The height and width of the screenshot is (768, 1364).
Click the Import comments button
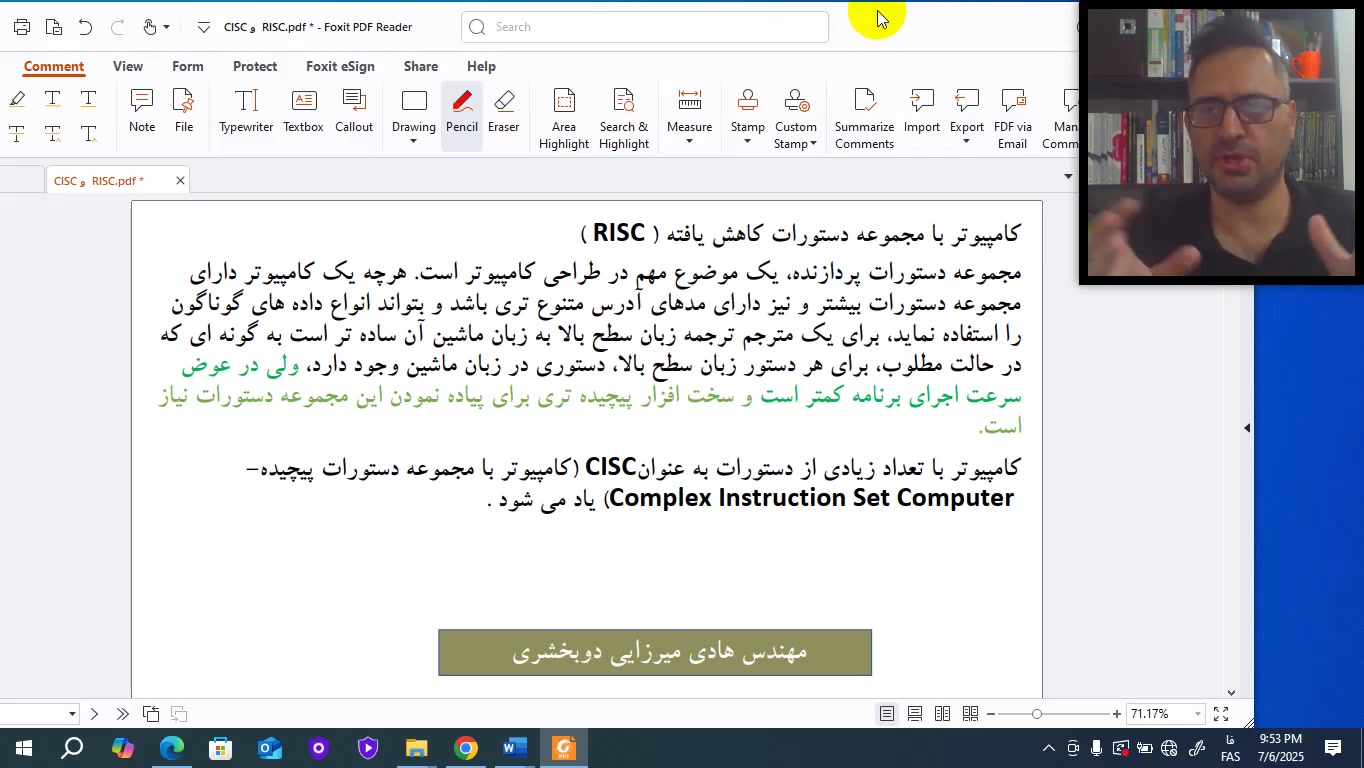point(922,111)
